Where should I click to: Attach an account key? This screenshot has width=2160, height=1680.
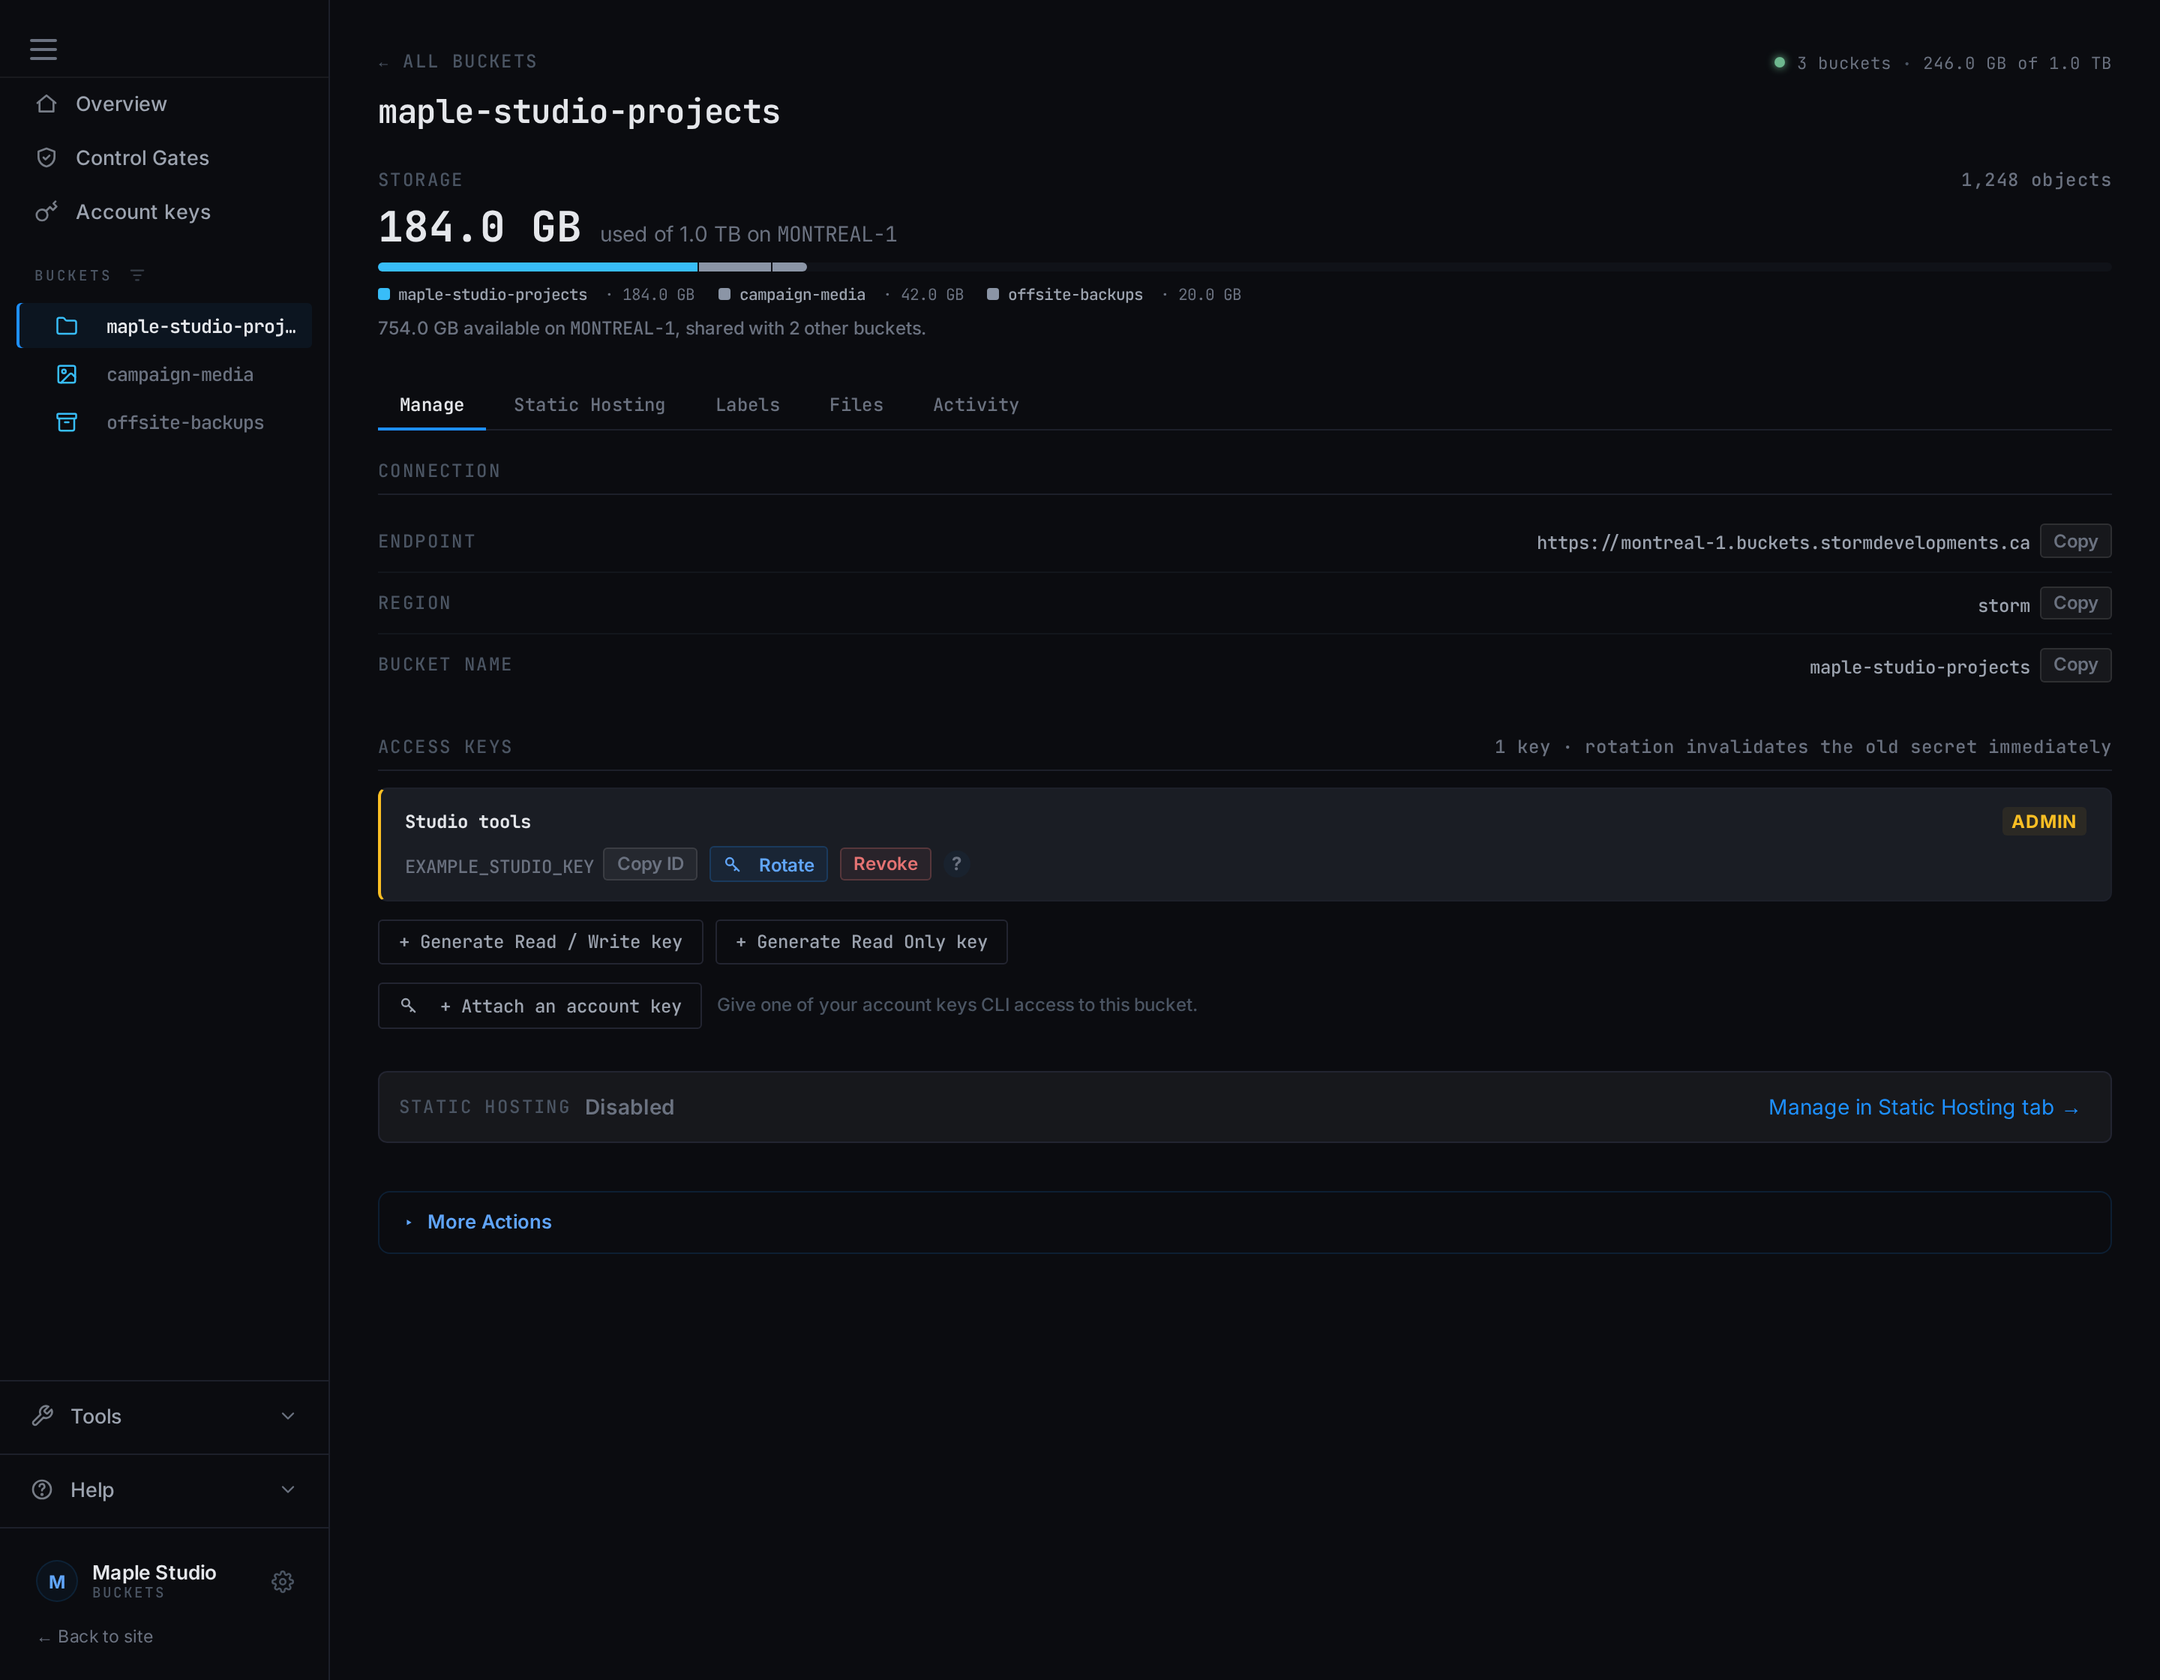pos(540,1006)
